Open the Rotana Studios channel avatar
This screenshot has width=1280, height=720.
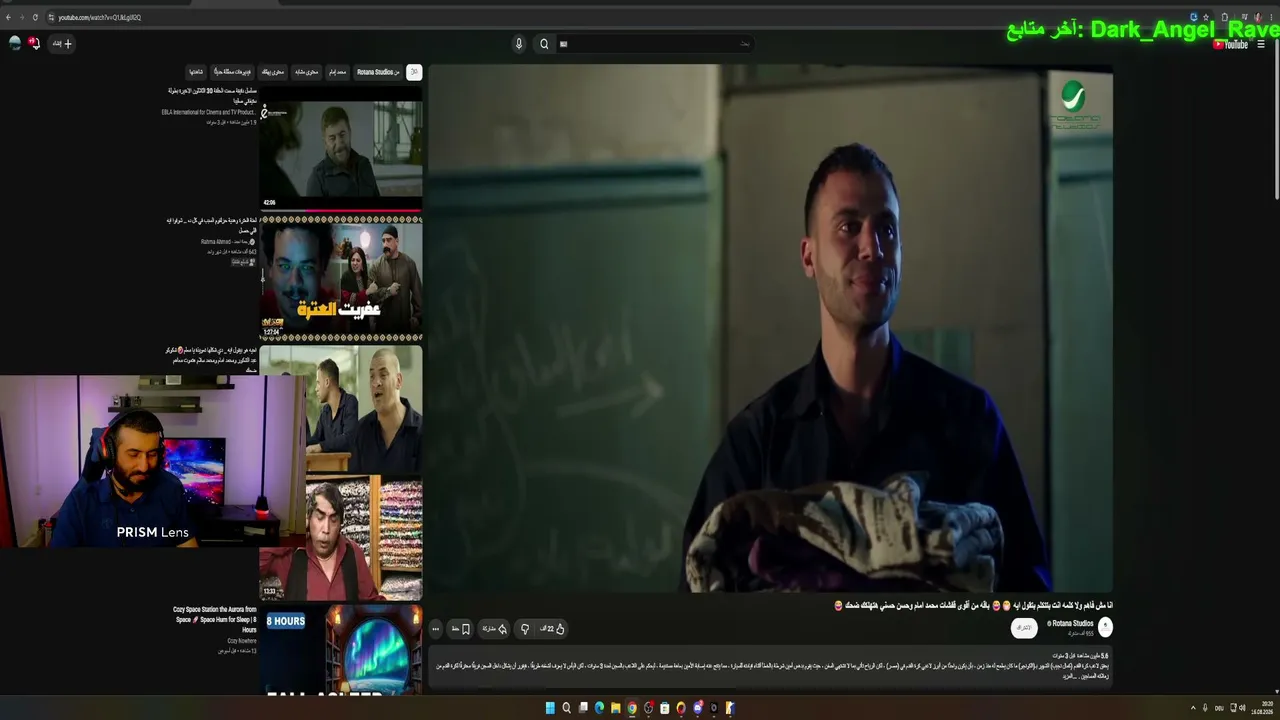click(x=1105, y=627)
